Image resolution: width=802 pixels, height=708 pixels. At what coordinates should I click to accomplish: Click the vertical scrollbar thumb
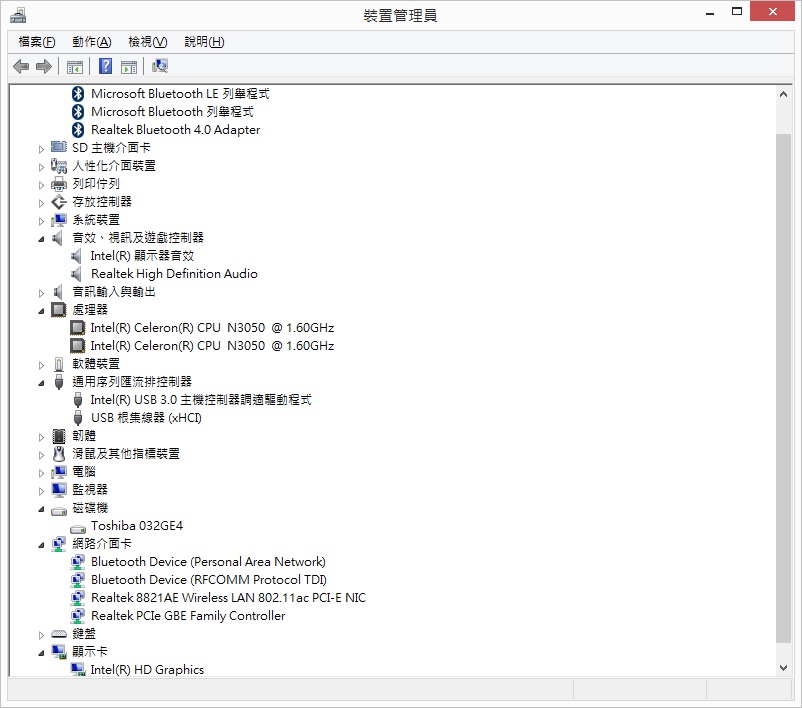coord(783,388)
